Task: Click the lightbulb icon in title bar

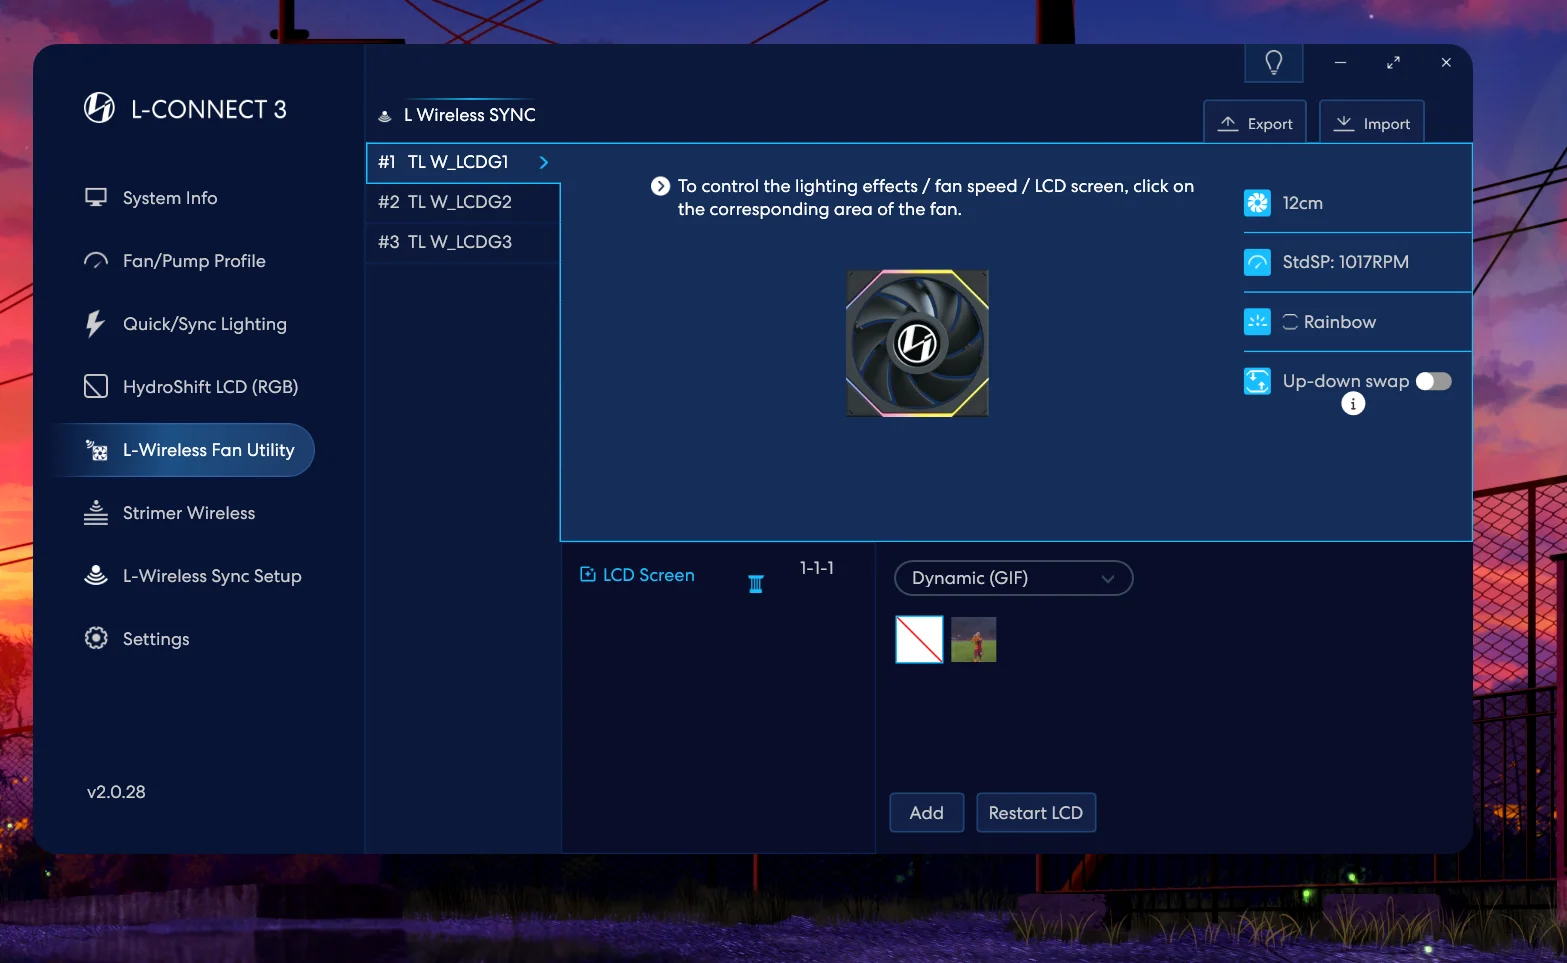Action: click(1274, 63)
